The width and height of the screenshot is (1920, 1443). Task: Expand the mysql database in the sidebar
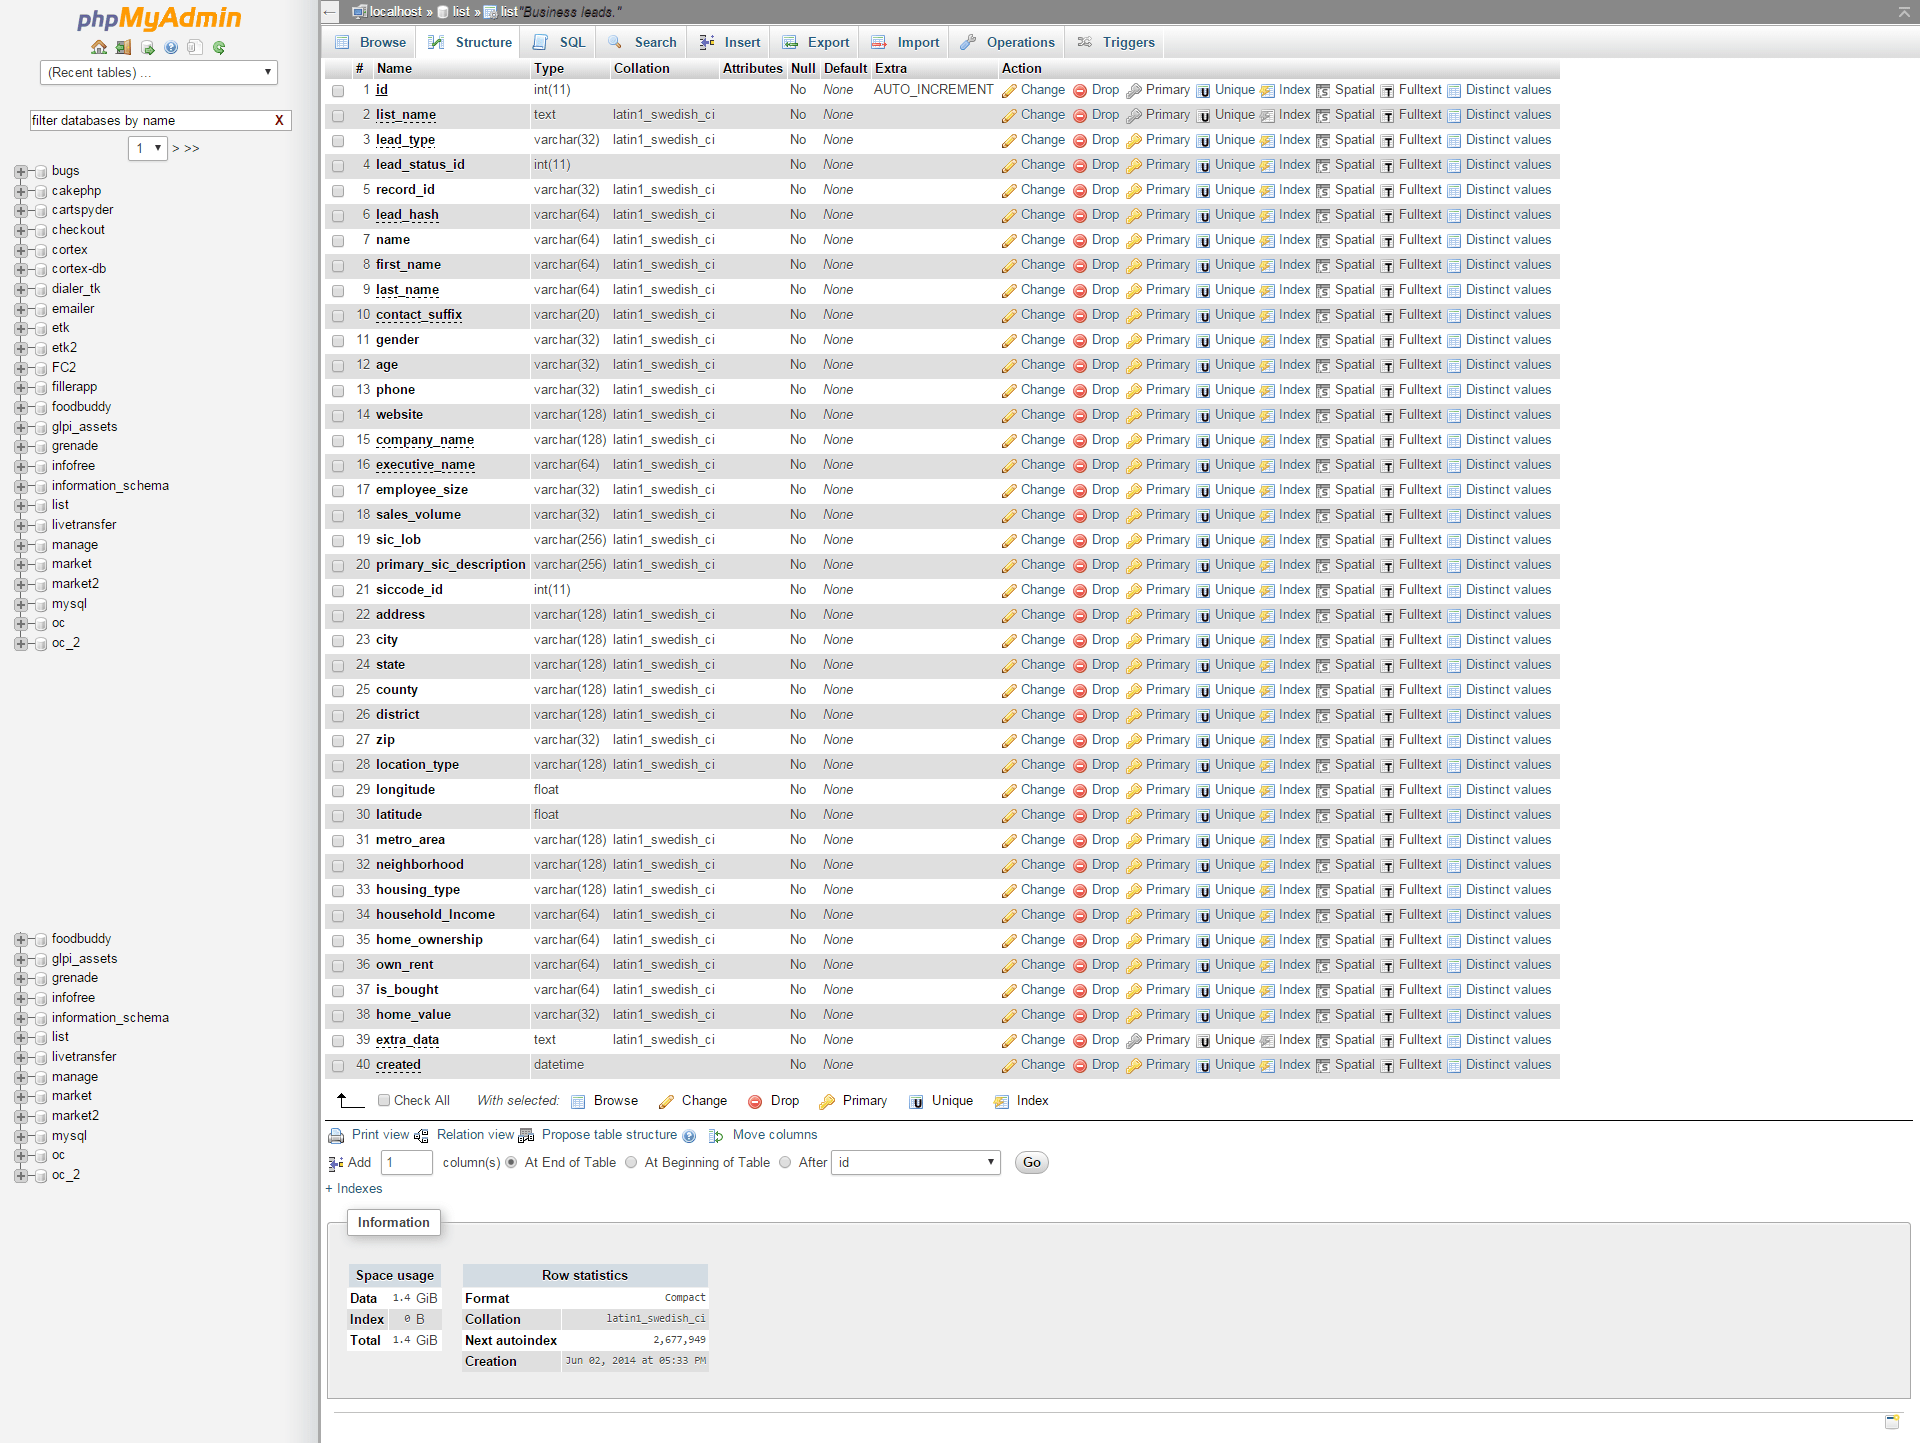pyautogui.click(x=22, y=604)
